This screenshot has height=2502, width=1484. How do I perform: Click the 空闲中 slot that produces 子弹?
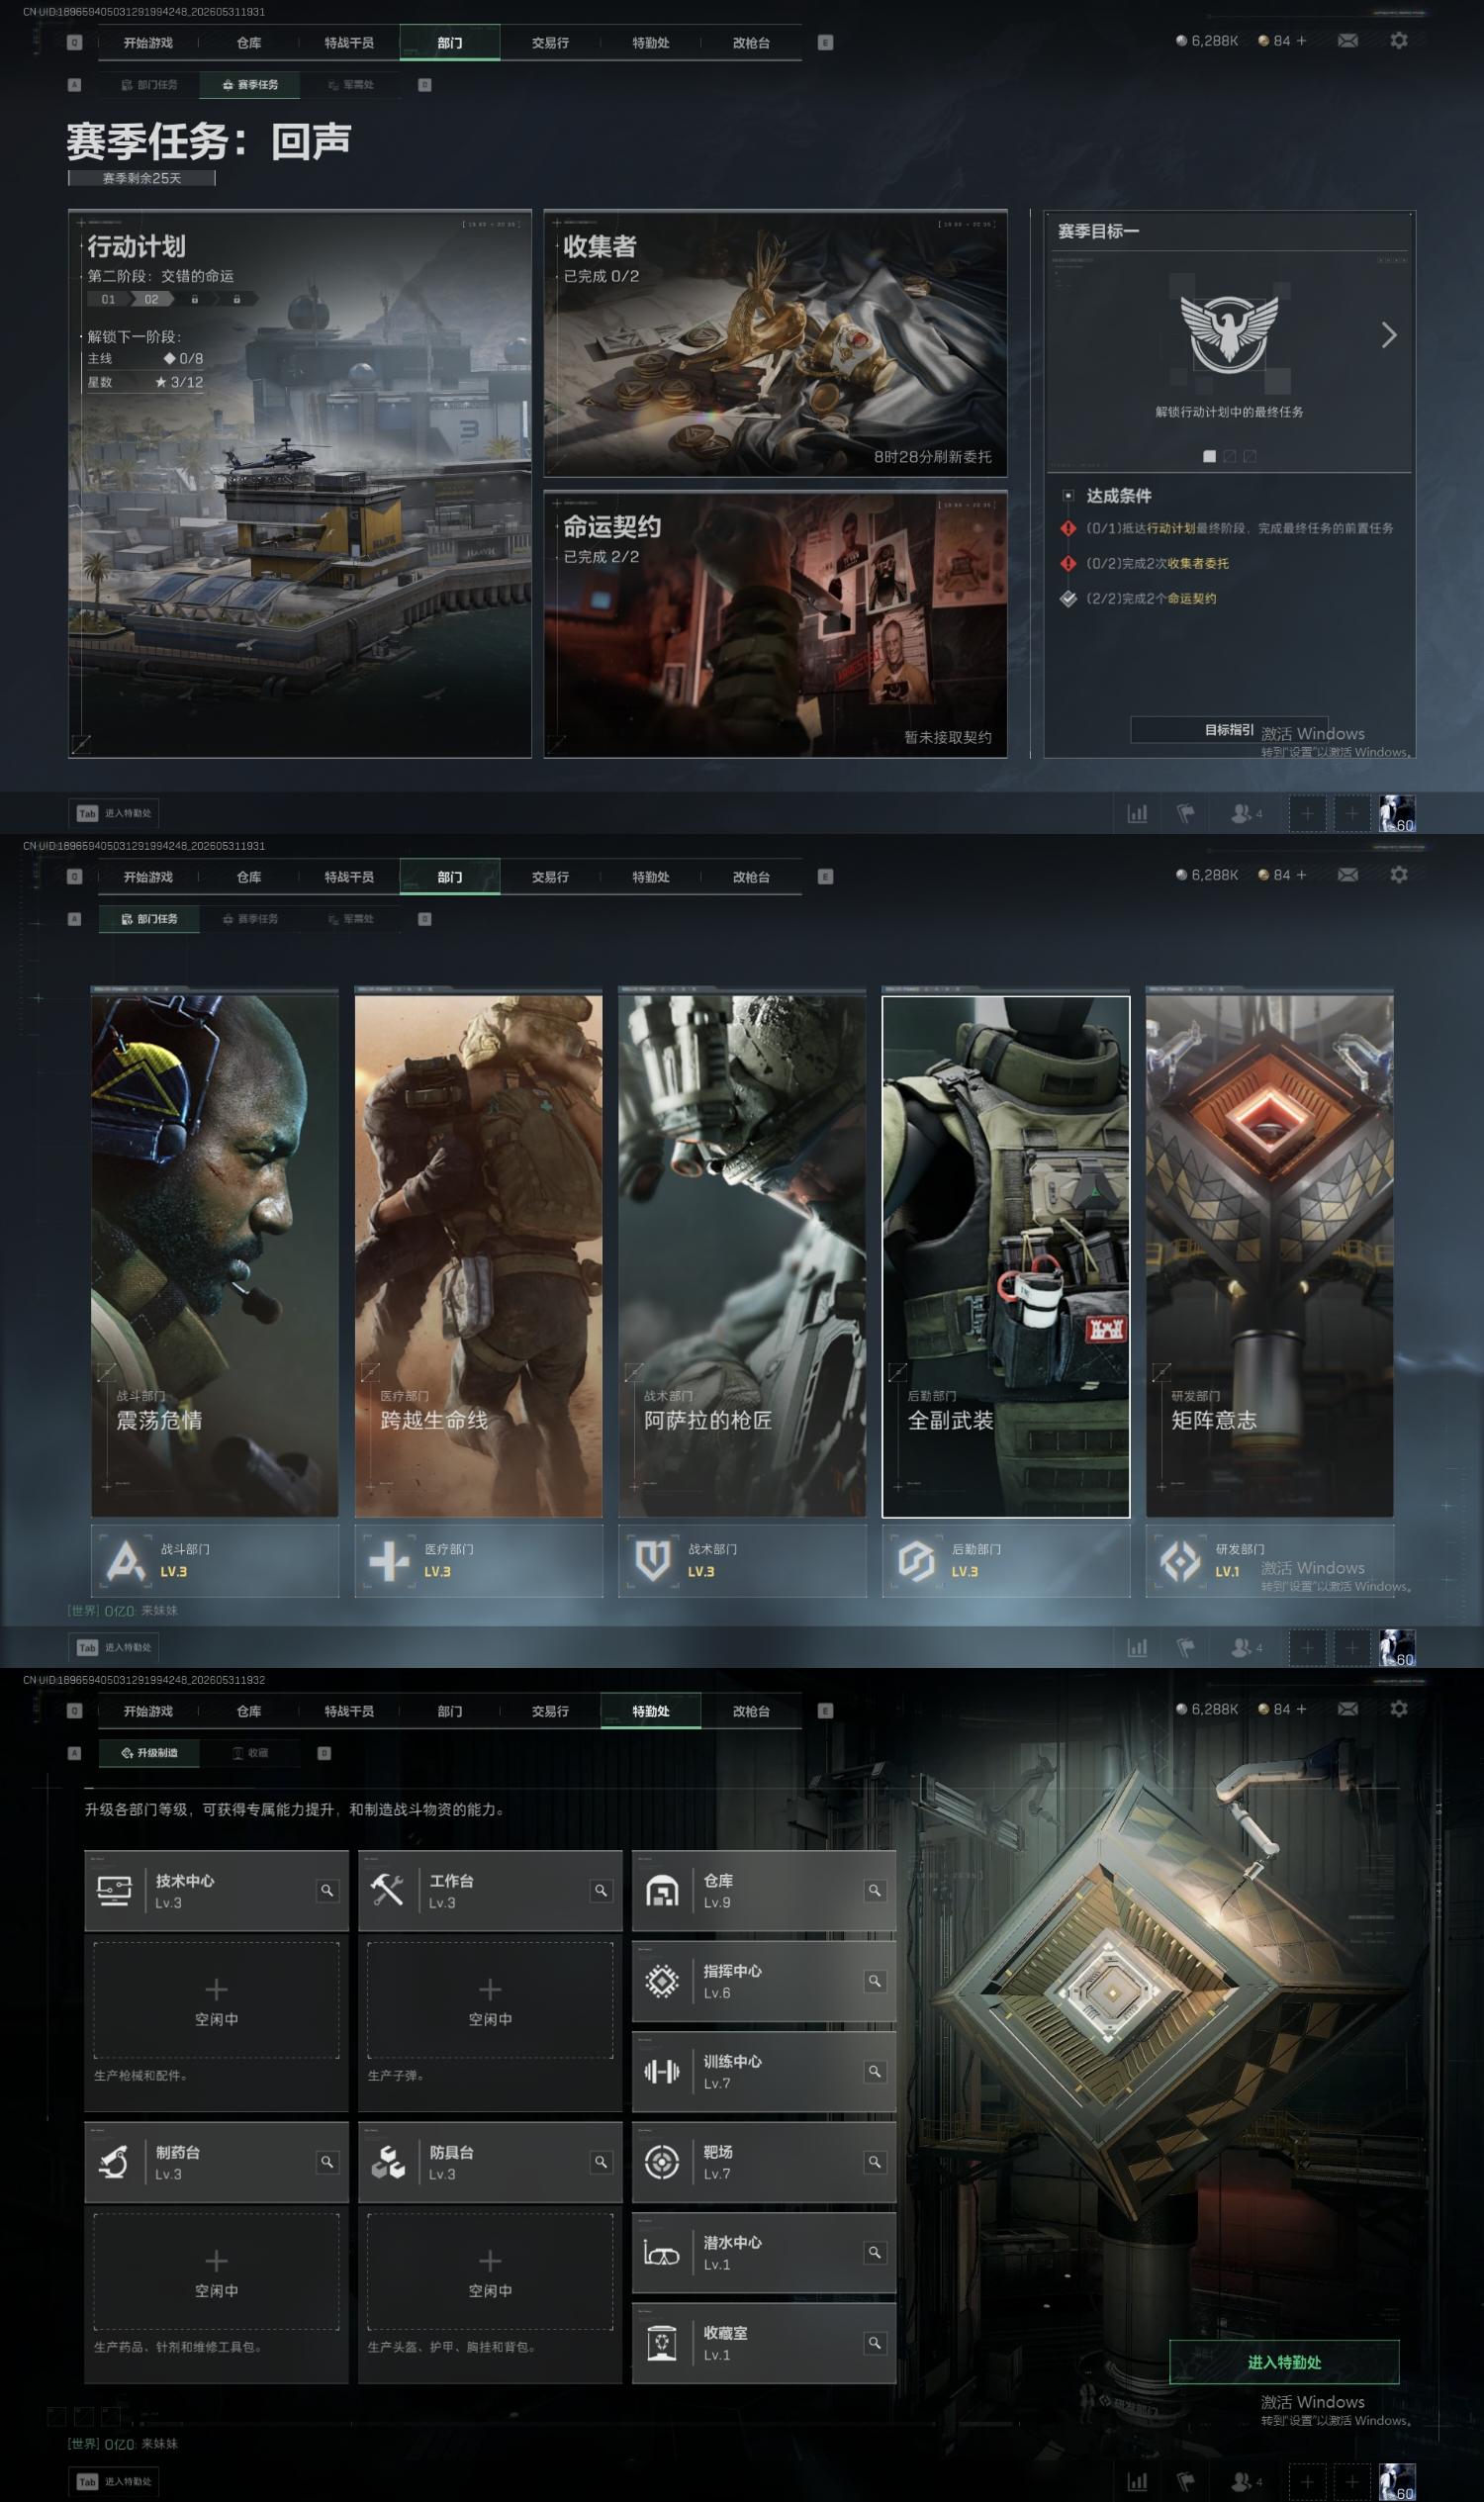(490, 2000)
